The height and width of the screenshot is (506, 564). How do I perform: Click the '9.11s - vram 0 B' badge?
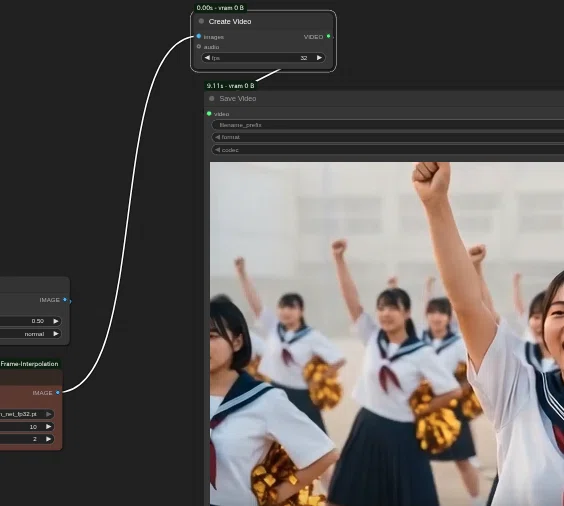pyautogui.click(x=231, y=86)
